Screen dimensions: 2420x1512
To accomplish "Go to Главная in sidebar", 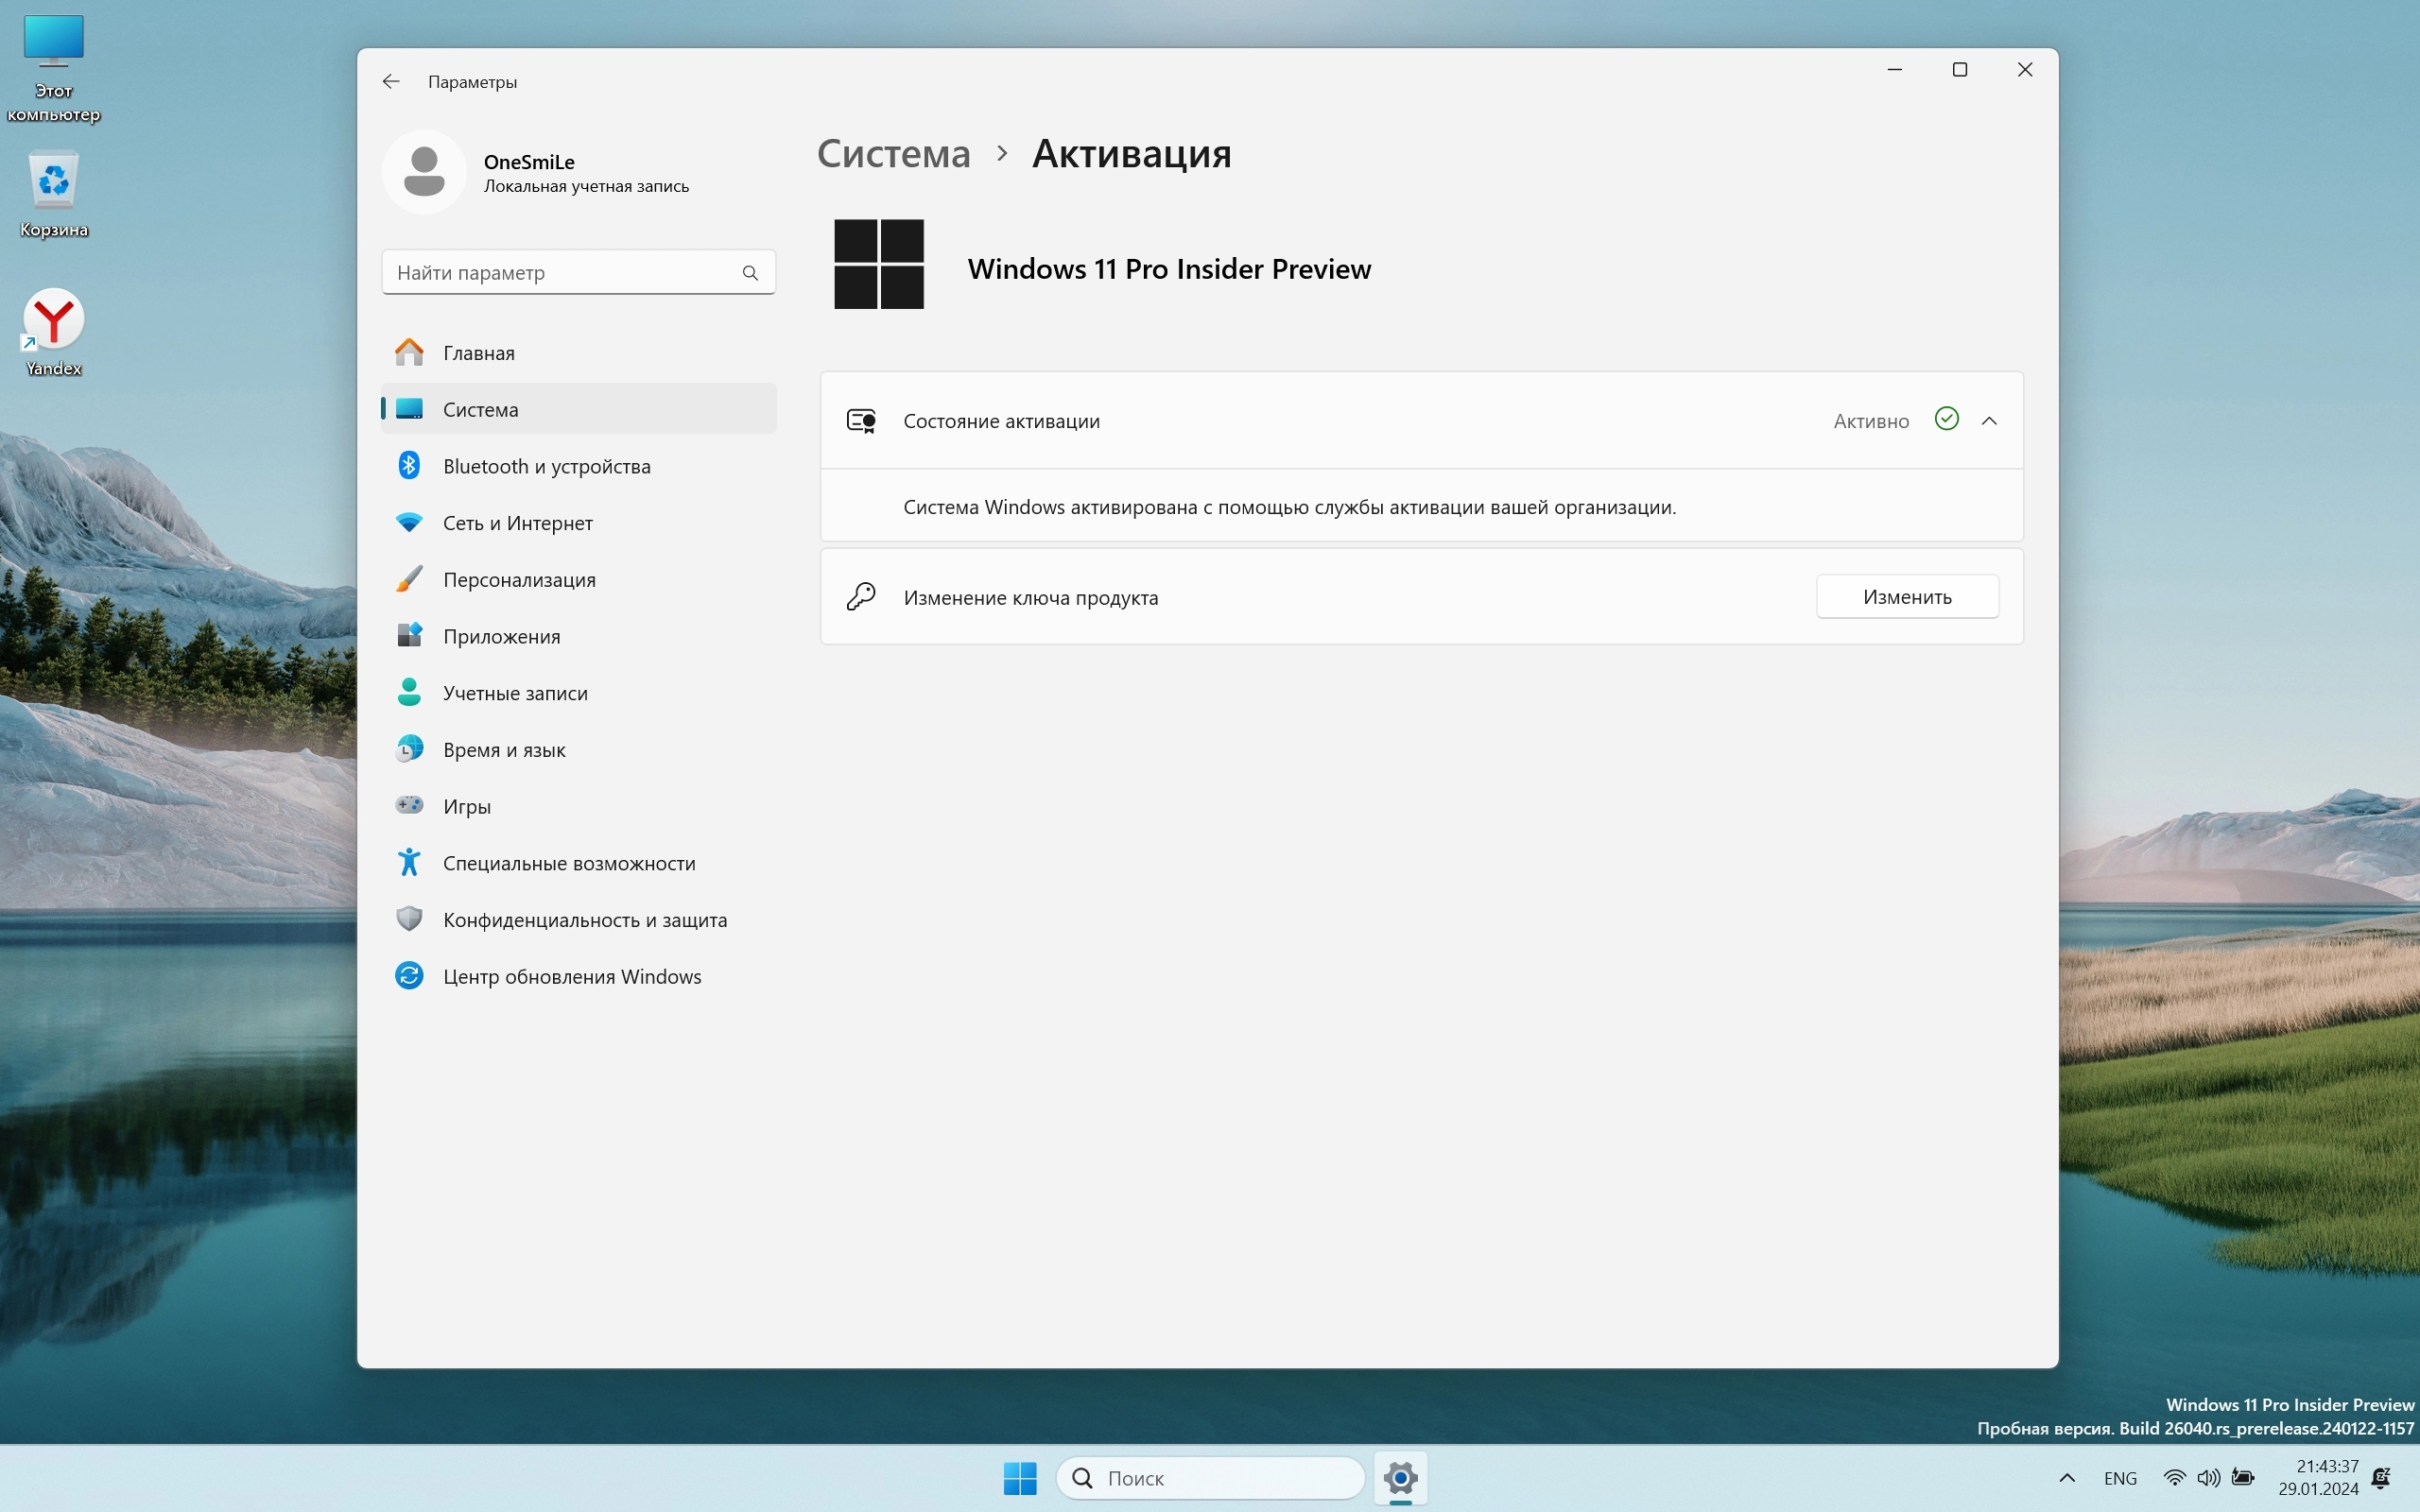I will pyautogui.click(x=479, y=353).
